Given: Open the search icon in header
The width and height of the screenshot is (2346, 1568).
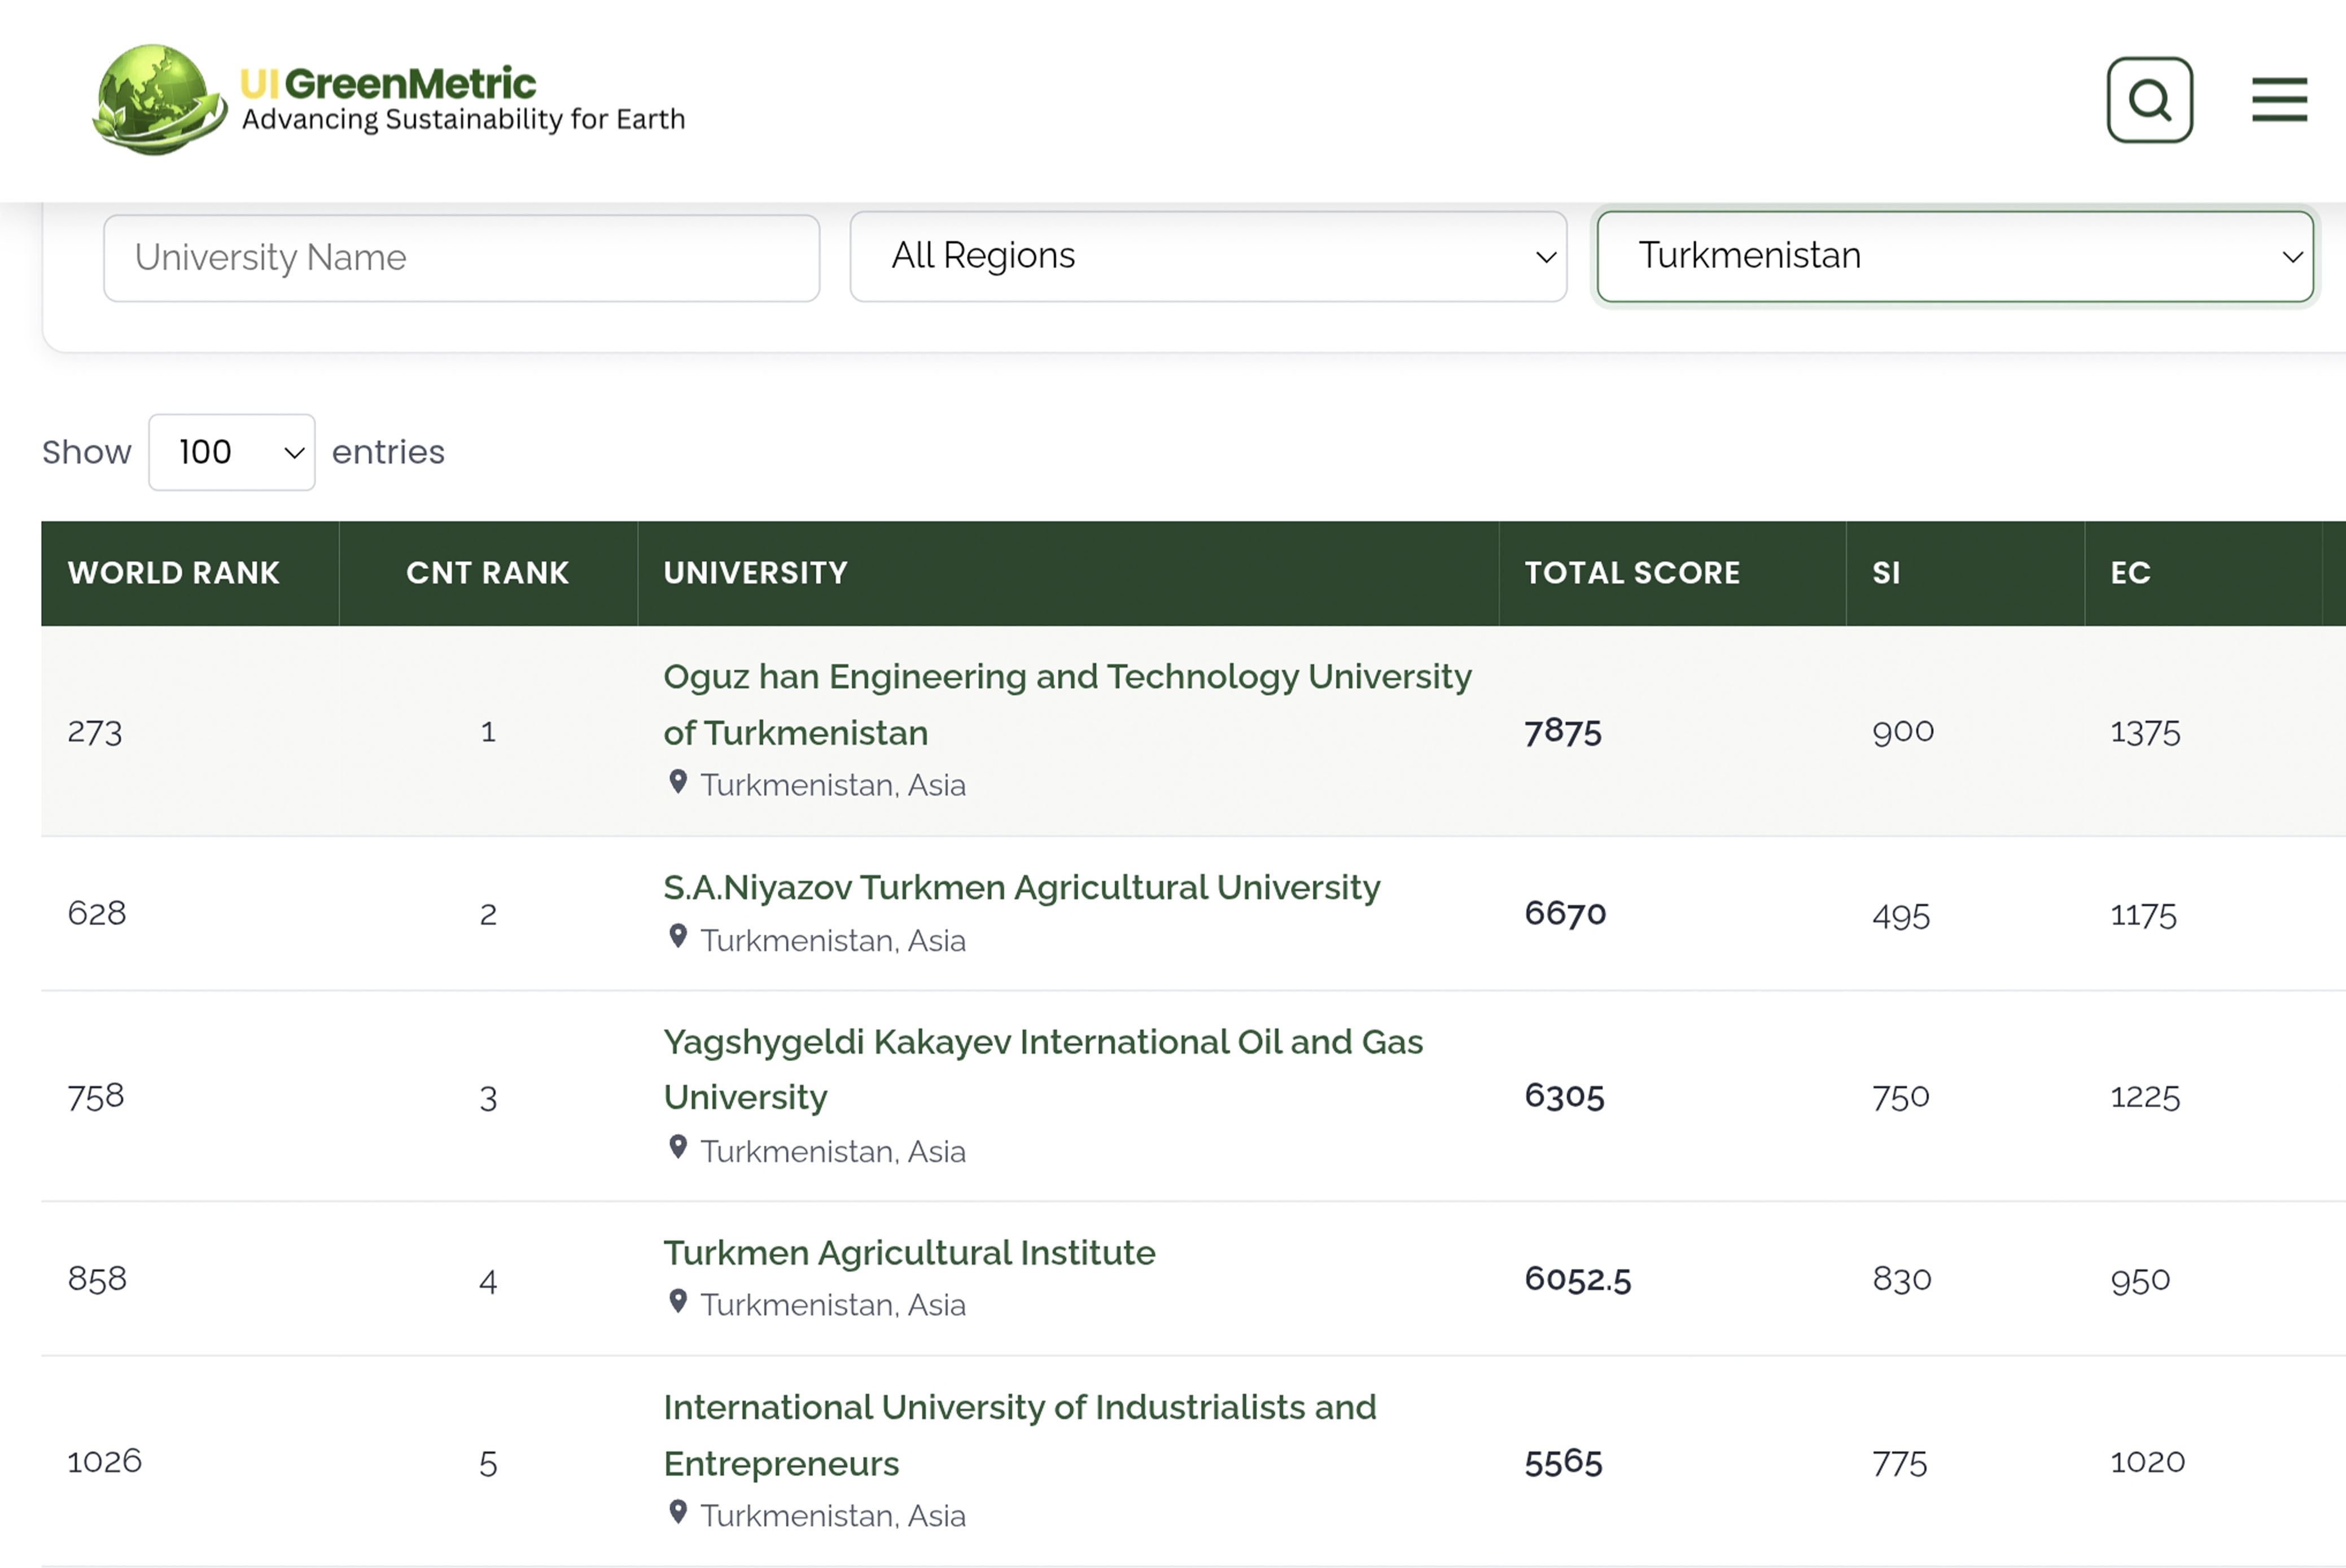Looking at the screenshot, I should click(2149, 100).
